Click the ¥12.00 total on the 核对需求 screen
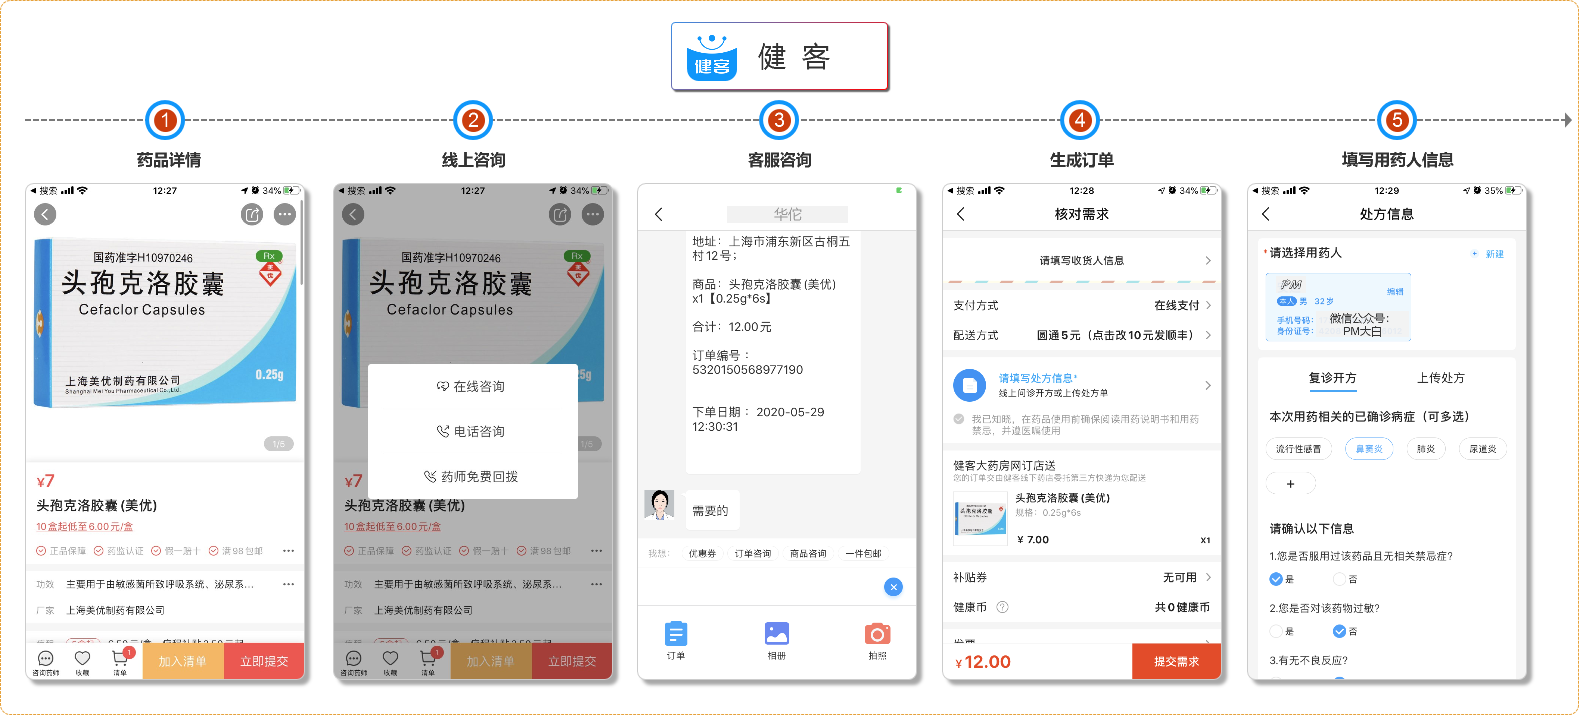This screenshot has width=1579, height=715. pos(983,662)
